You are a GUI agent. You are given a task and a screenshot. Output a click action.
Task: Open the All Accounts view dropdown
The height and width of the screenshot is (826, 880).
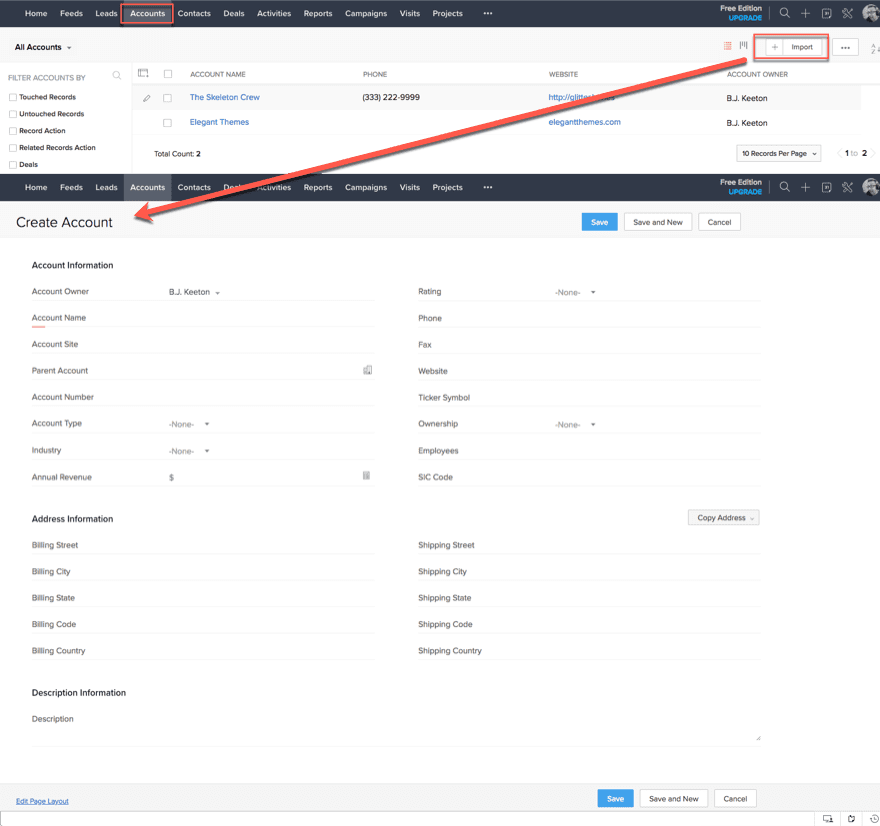[42, 46]
